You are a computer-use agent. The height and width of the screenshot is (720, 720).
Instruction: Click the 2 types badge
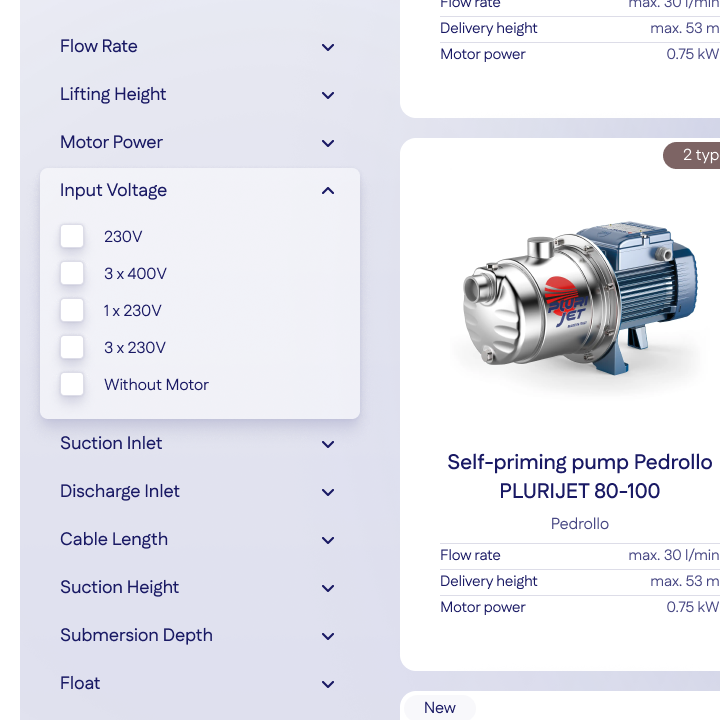pos(692,155)
